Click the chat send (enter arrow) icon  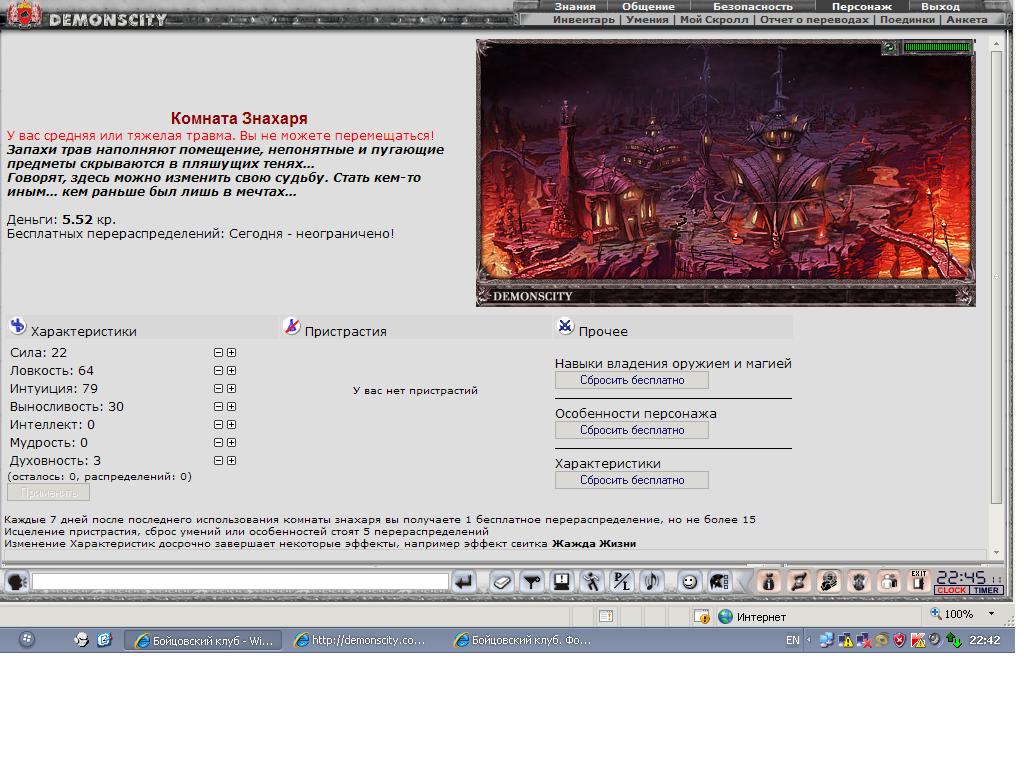click(464, 581)
